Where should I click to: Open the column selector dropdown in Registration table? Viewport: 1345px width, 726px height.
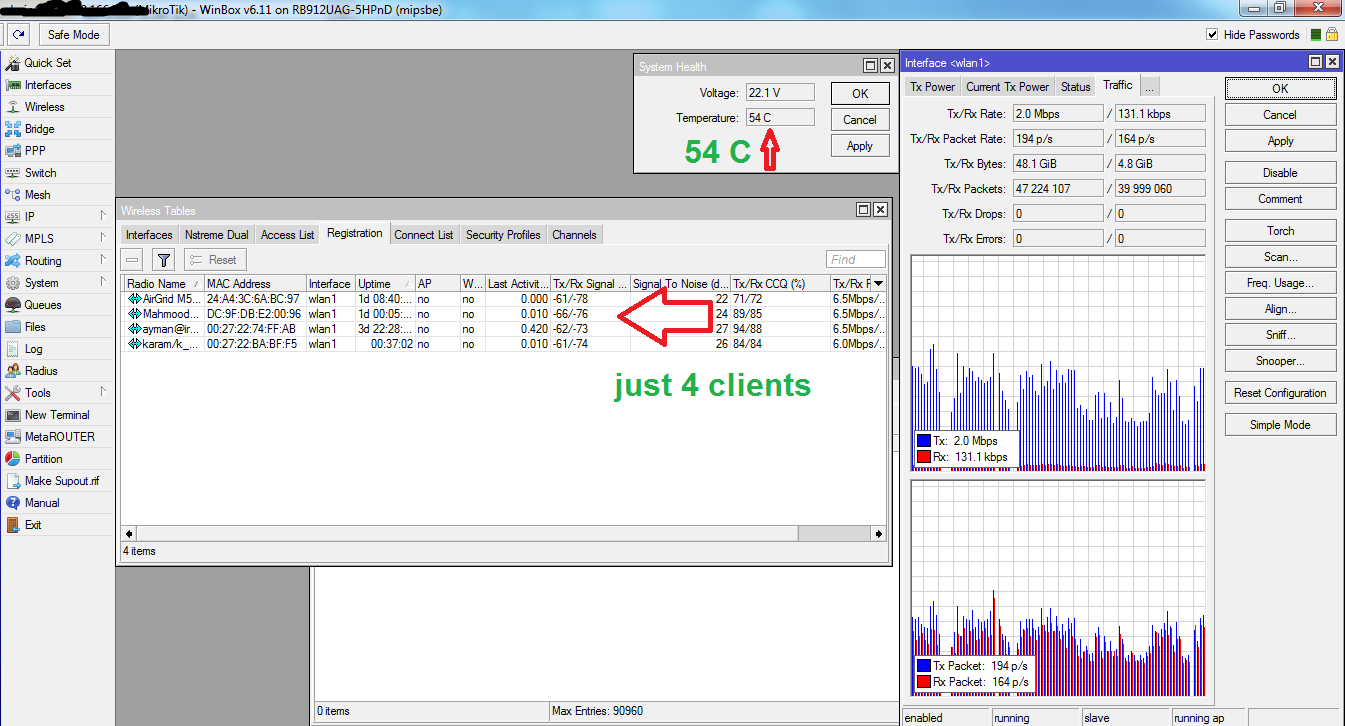(879, 284)
